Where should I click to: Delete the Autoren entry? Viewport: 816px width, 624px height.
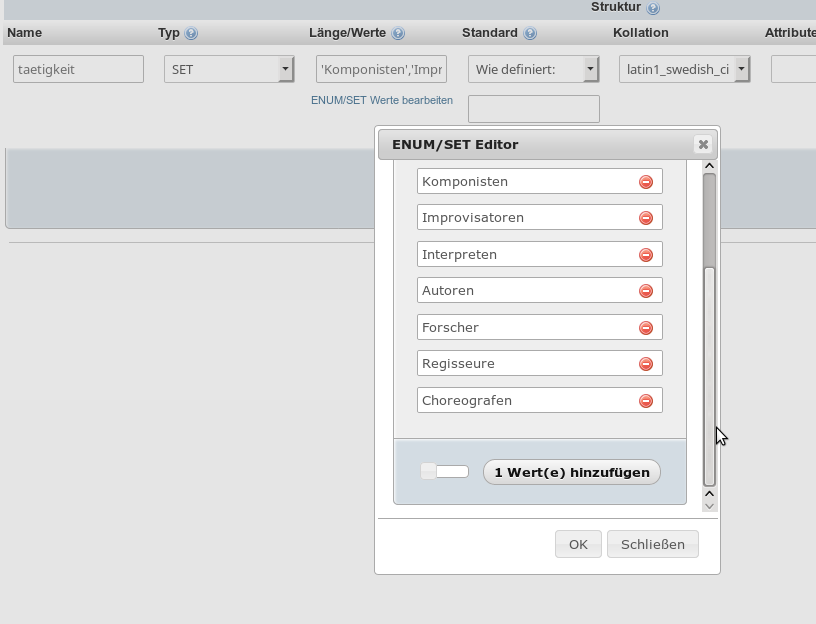click(646, 291)
